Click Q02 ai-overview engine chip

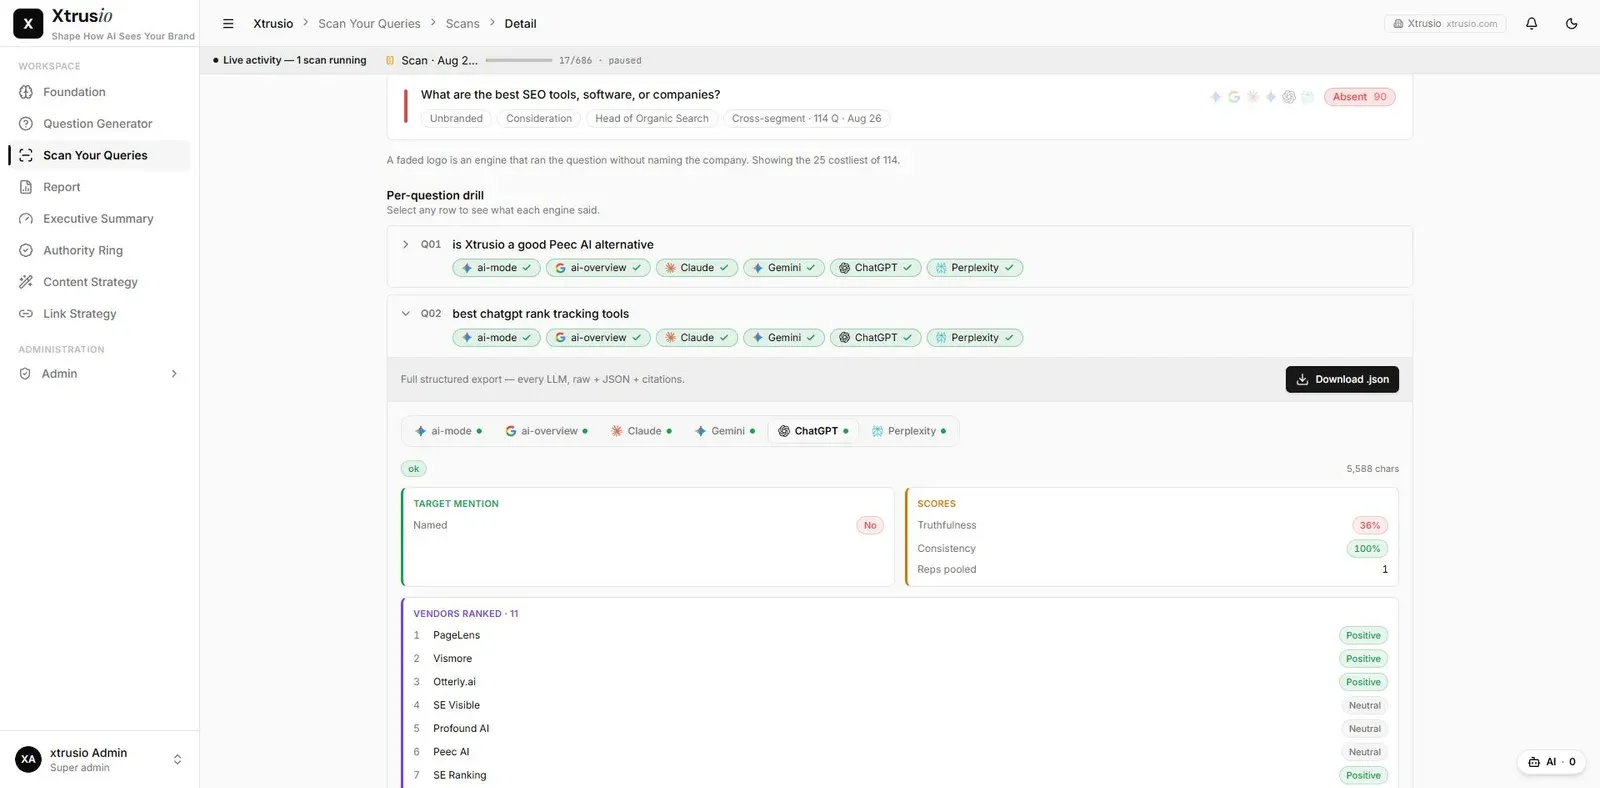tap(598, 338)
